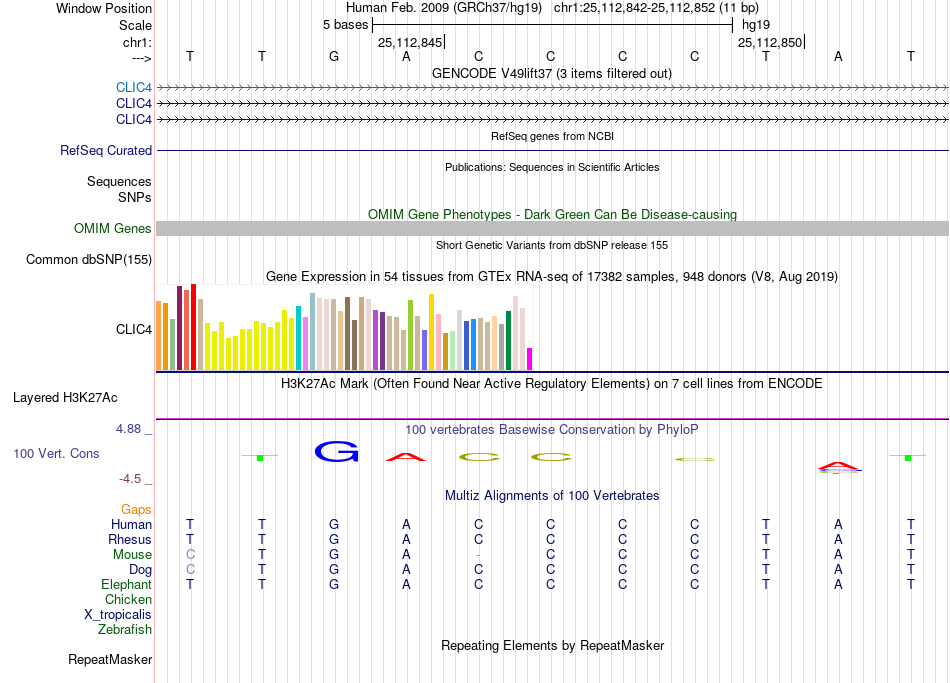Viewport: 950px width, 683px height.
Task: Select the Human species row label
Action: click(x=131, y=524)
